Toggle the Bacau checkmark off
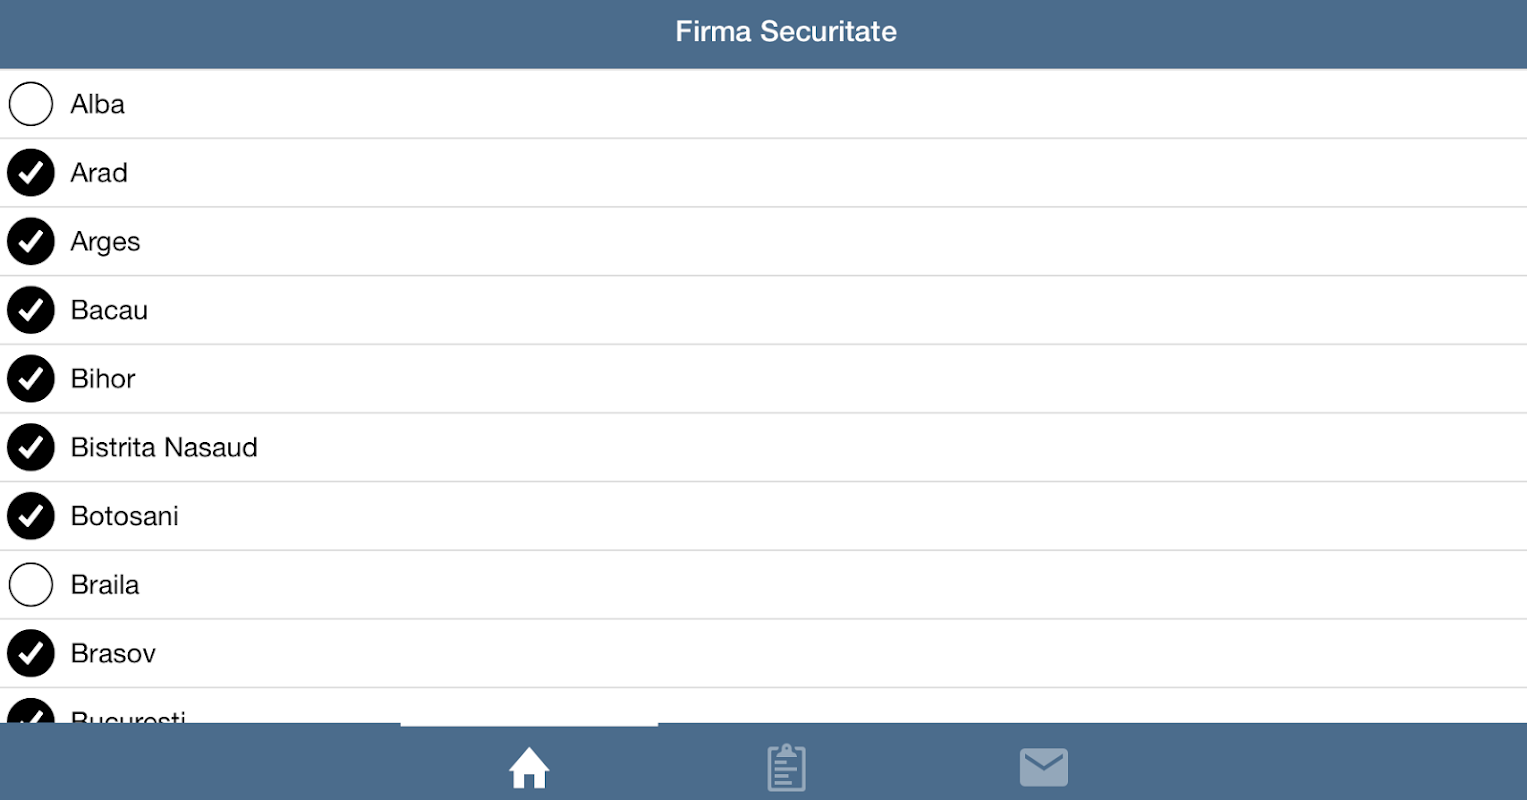Viewport: 1527px width, 800px height. pyautogui.click(x=31, y=310)
